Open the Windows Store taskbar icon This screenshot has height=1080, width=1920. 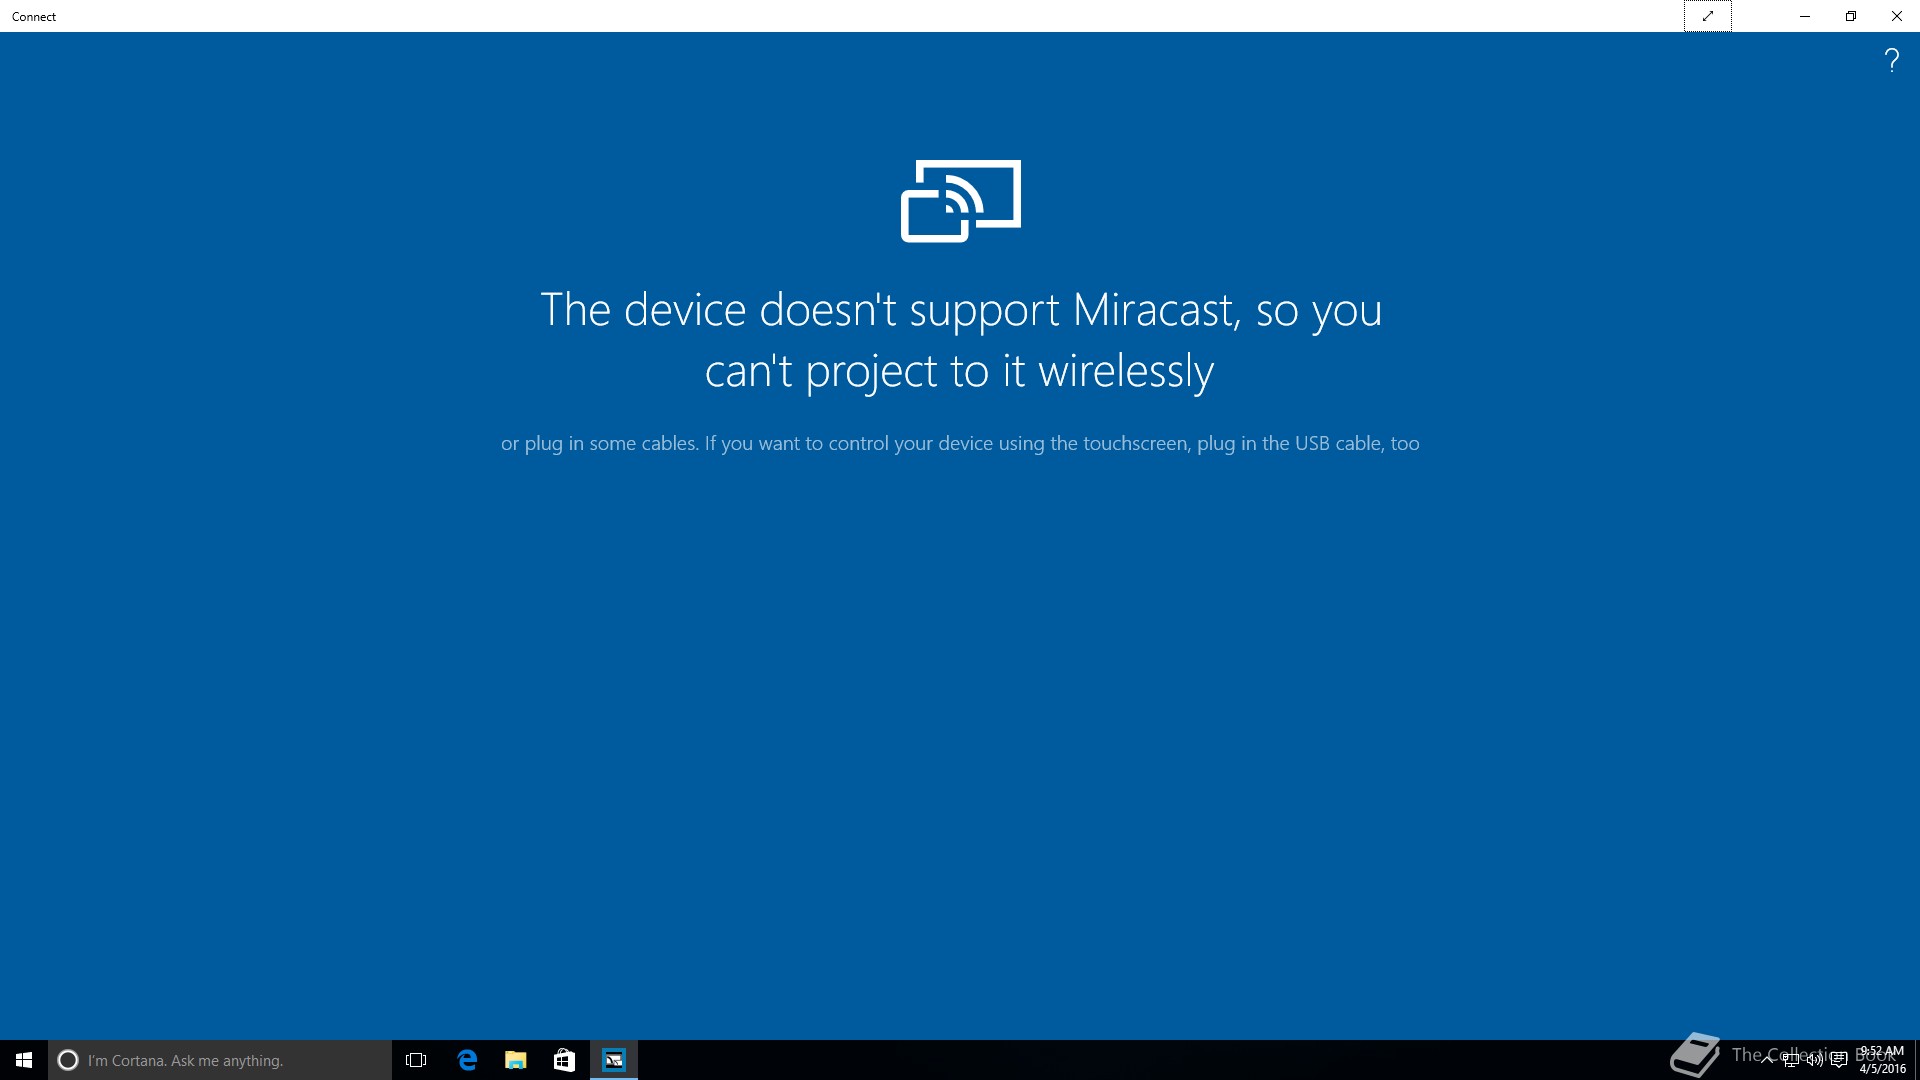point(565,1060)
